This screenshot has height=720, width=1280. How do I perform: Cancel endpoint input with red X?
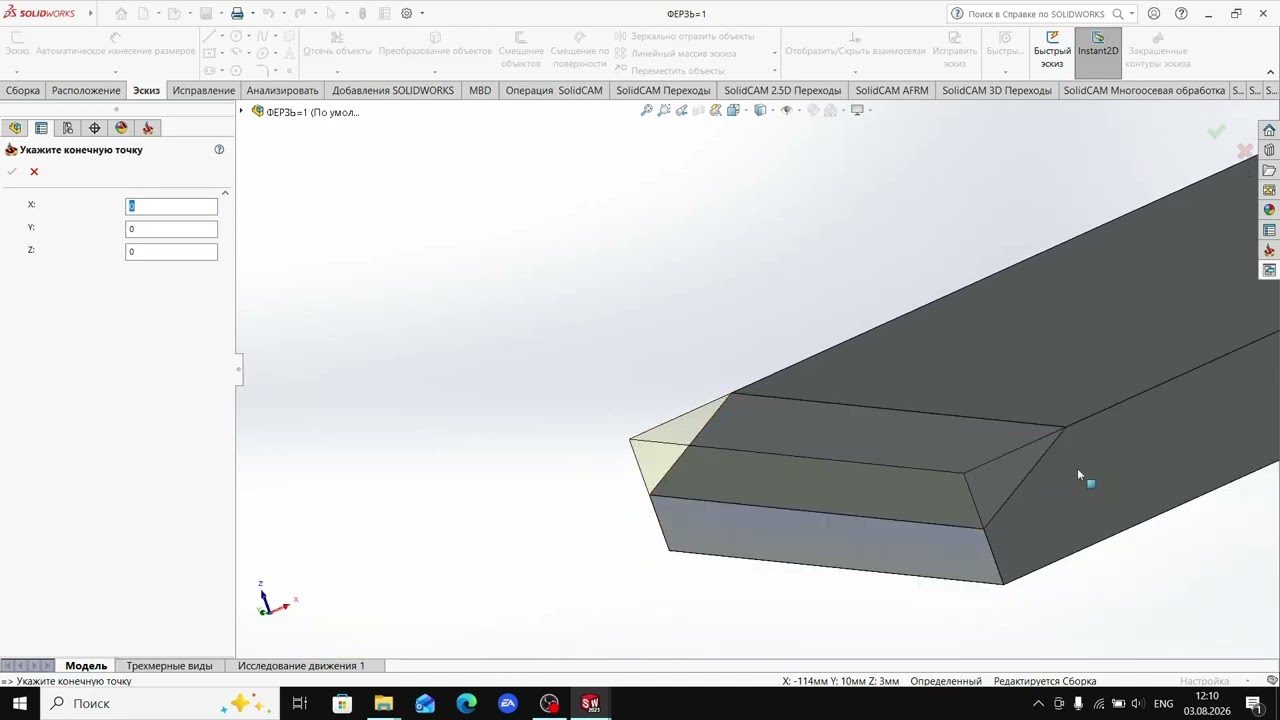34,172
